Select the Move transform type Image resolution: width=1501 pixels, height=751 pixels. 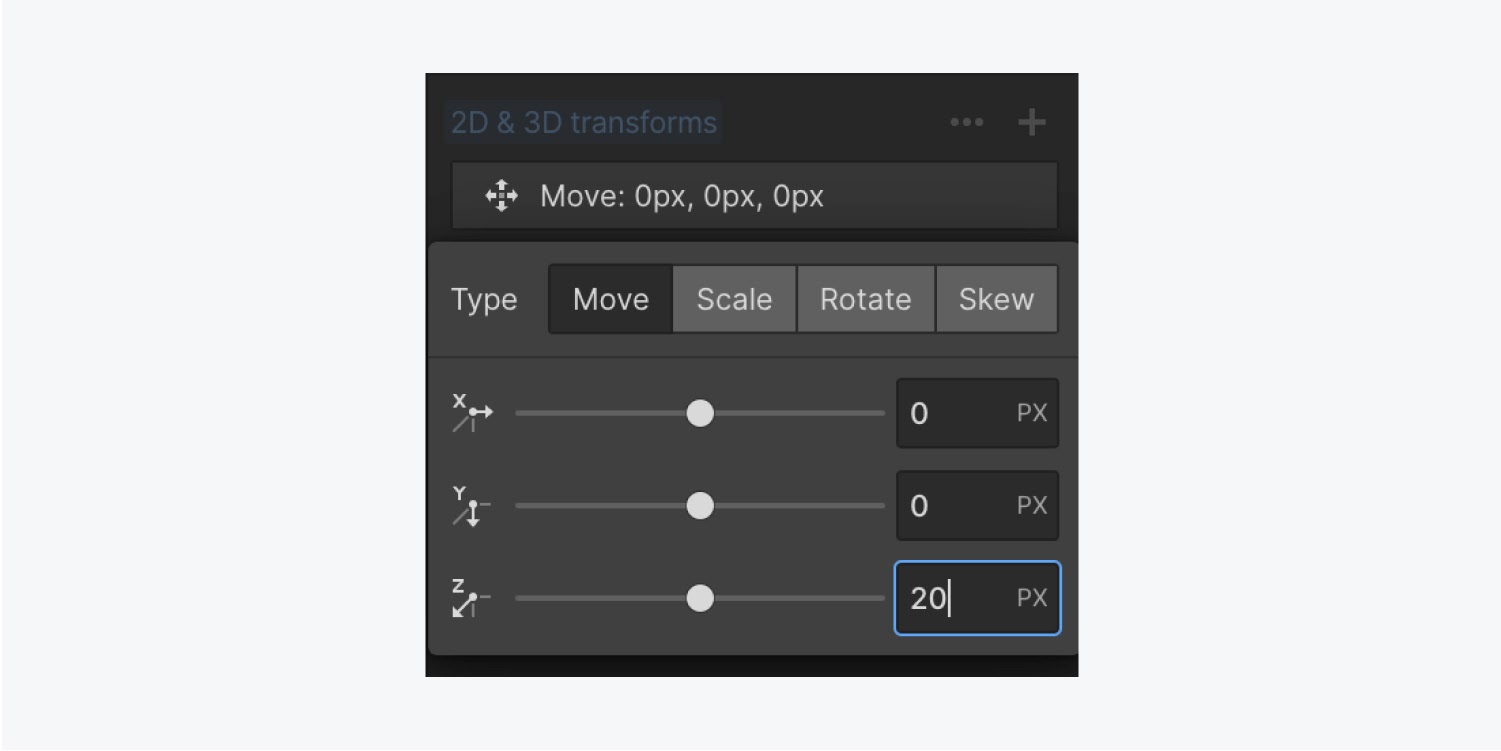point(611,299)
